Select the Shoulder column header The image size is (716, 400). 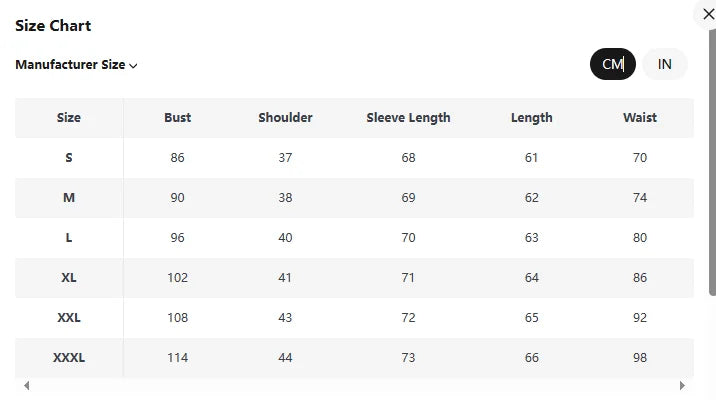click(x=285, y=118)
